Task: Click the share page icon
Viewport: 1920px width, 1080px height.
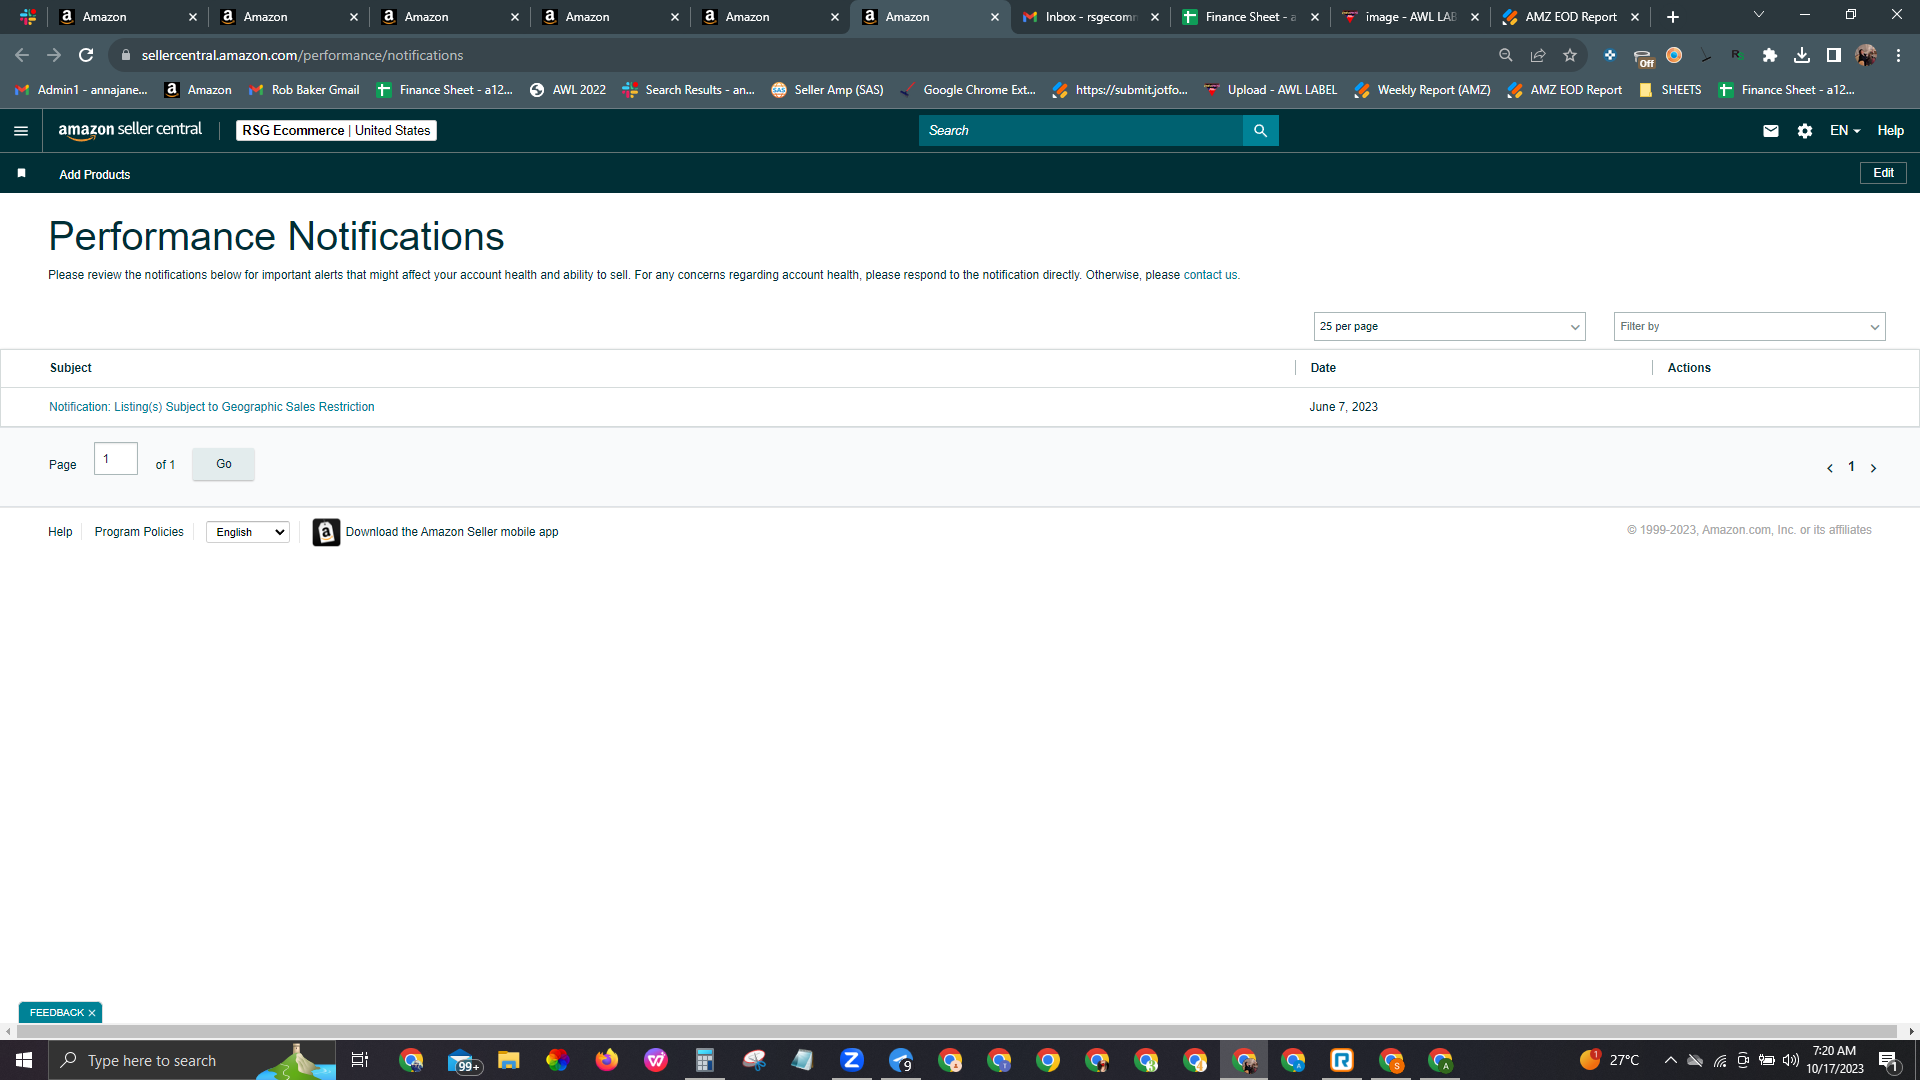Action: tap(1538, 55)
